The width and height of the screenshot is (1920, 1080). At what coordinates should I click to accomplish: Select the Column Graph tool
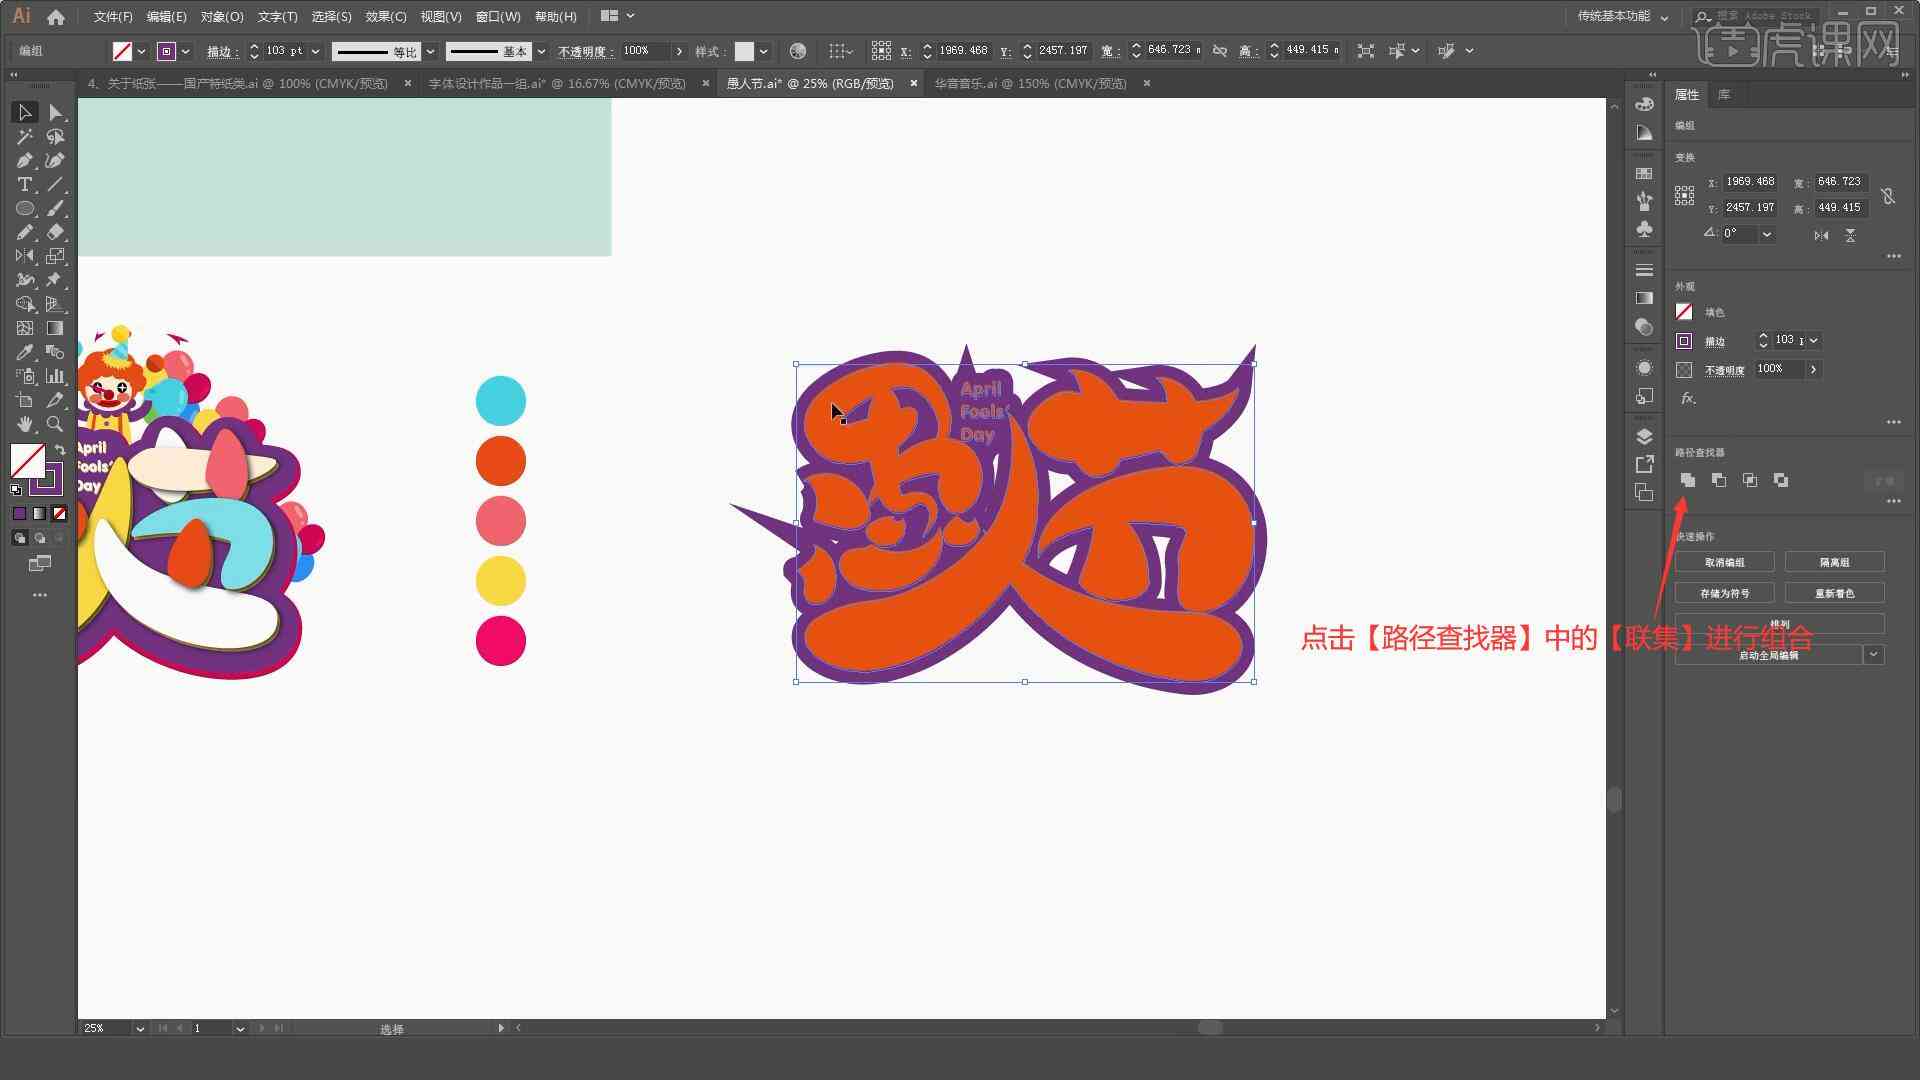[x=56, y=377]
